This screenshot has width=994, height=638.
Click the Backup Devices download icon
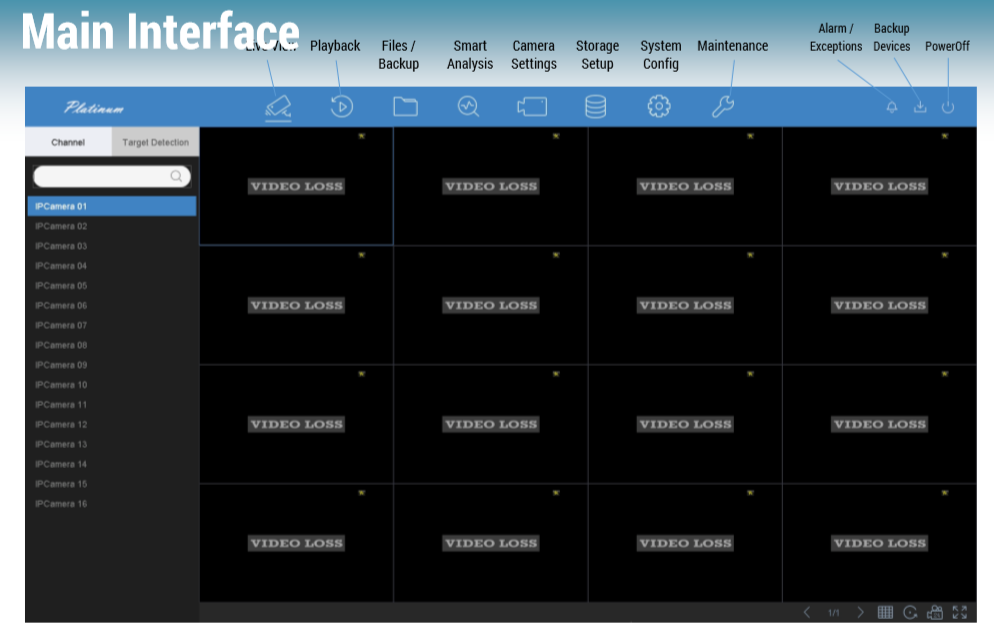[x=920, y=107]
